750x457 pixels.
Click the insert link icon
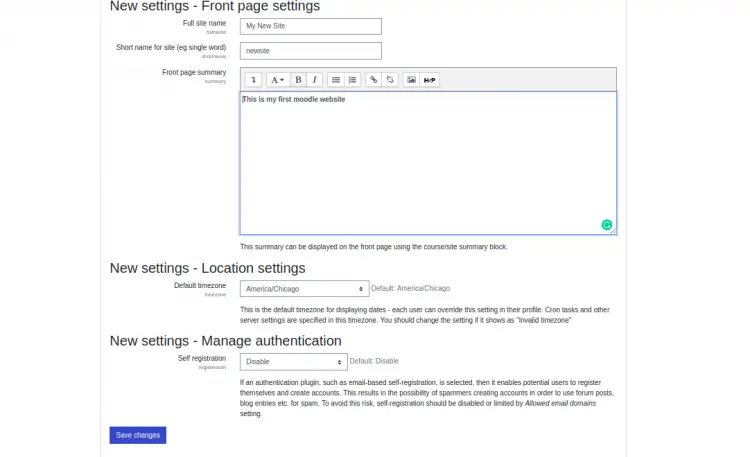374,80
